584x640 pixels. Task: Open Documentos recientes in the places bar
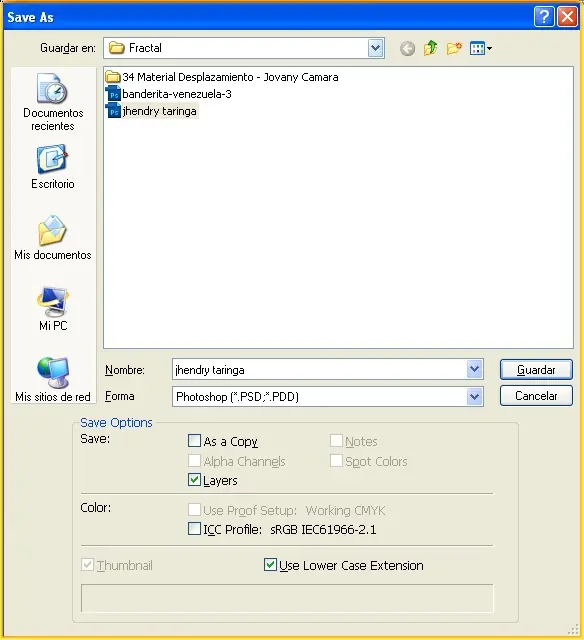[x=53, y=102]
